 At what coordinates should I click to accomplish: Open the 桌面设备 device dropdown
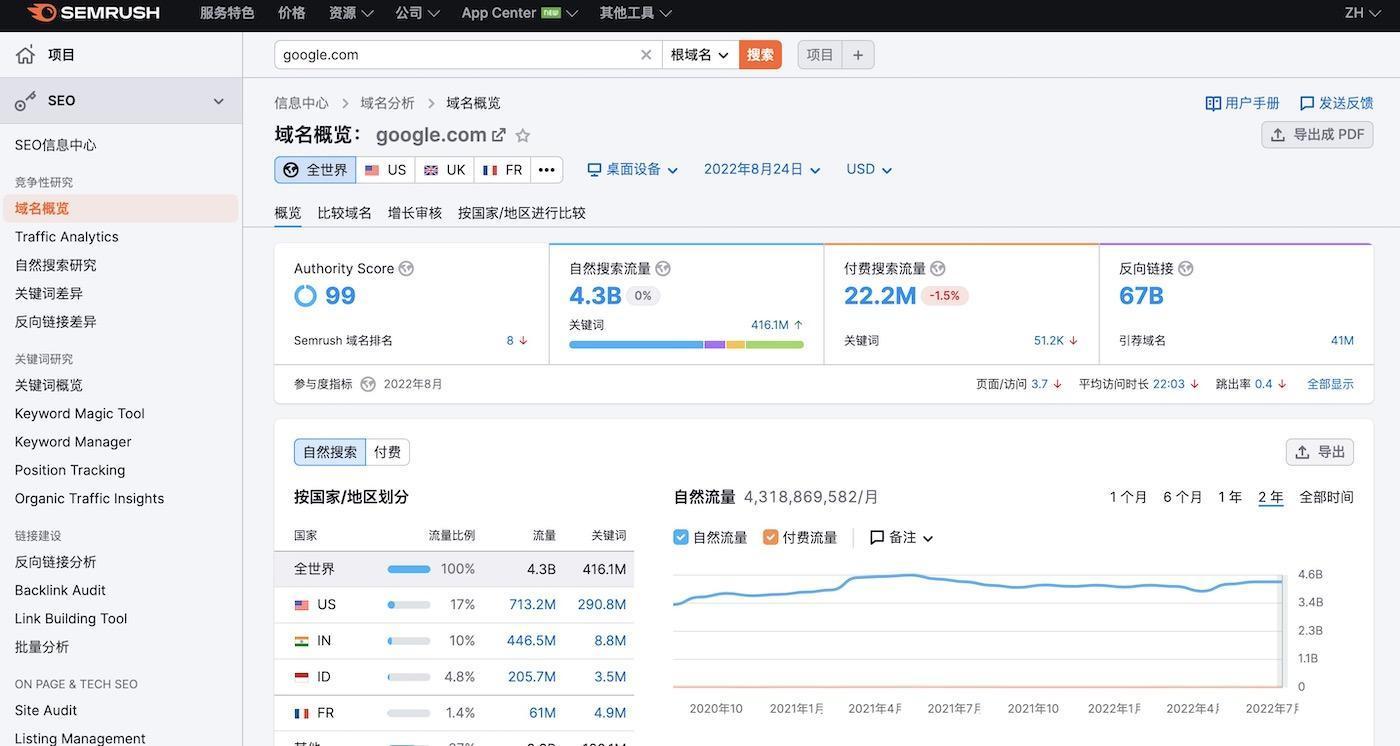pyautogui.click(x=633, y=170)
